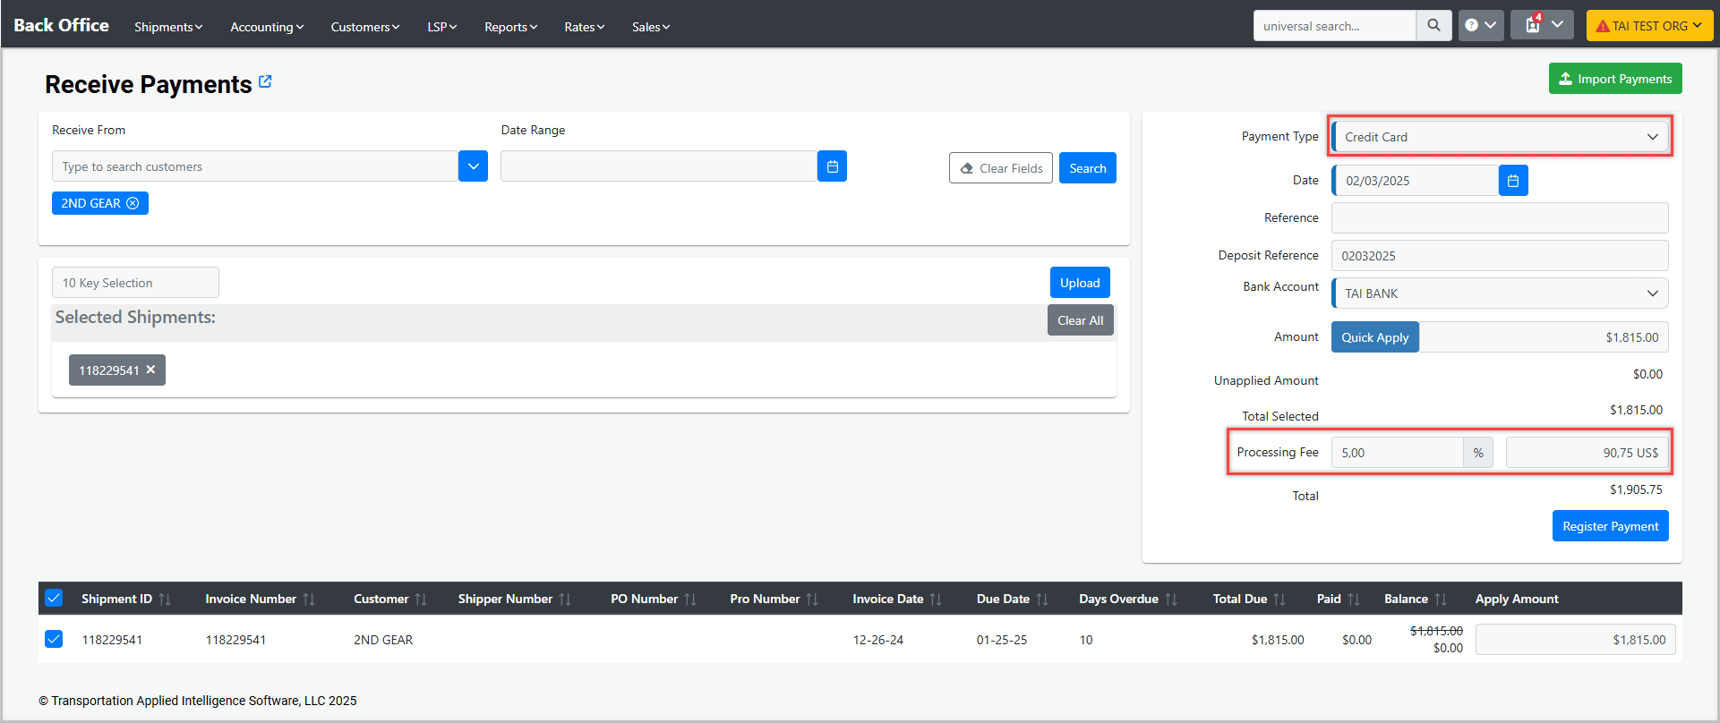
Task: Remove the 2ND GEAR customer tag
Action: pos(133,204)
